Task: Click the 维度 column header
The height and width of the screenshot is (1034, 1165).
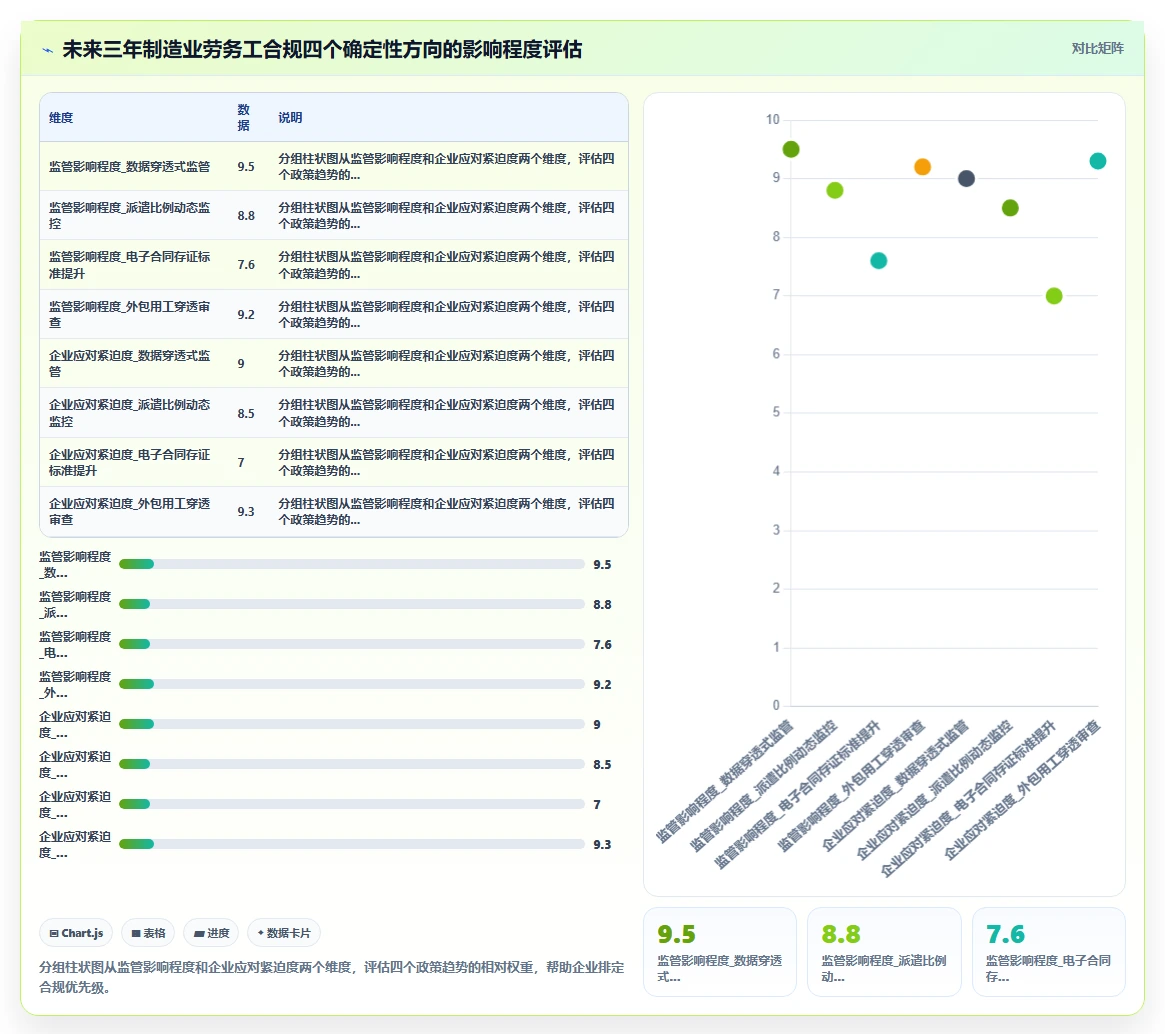Action: tap(61, 117)
